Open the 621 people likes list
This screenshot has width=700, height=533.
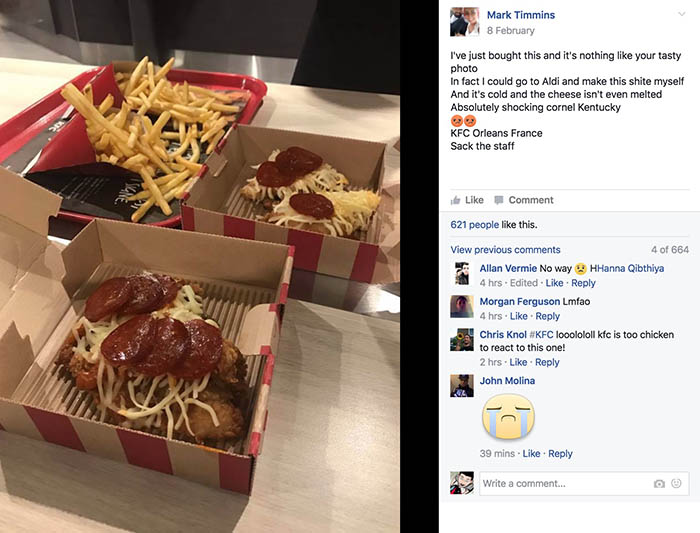[x=474, y=225]
